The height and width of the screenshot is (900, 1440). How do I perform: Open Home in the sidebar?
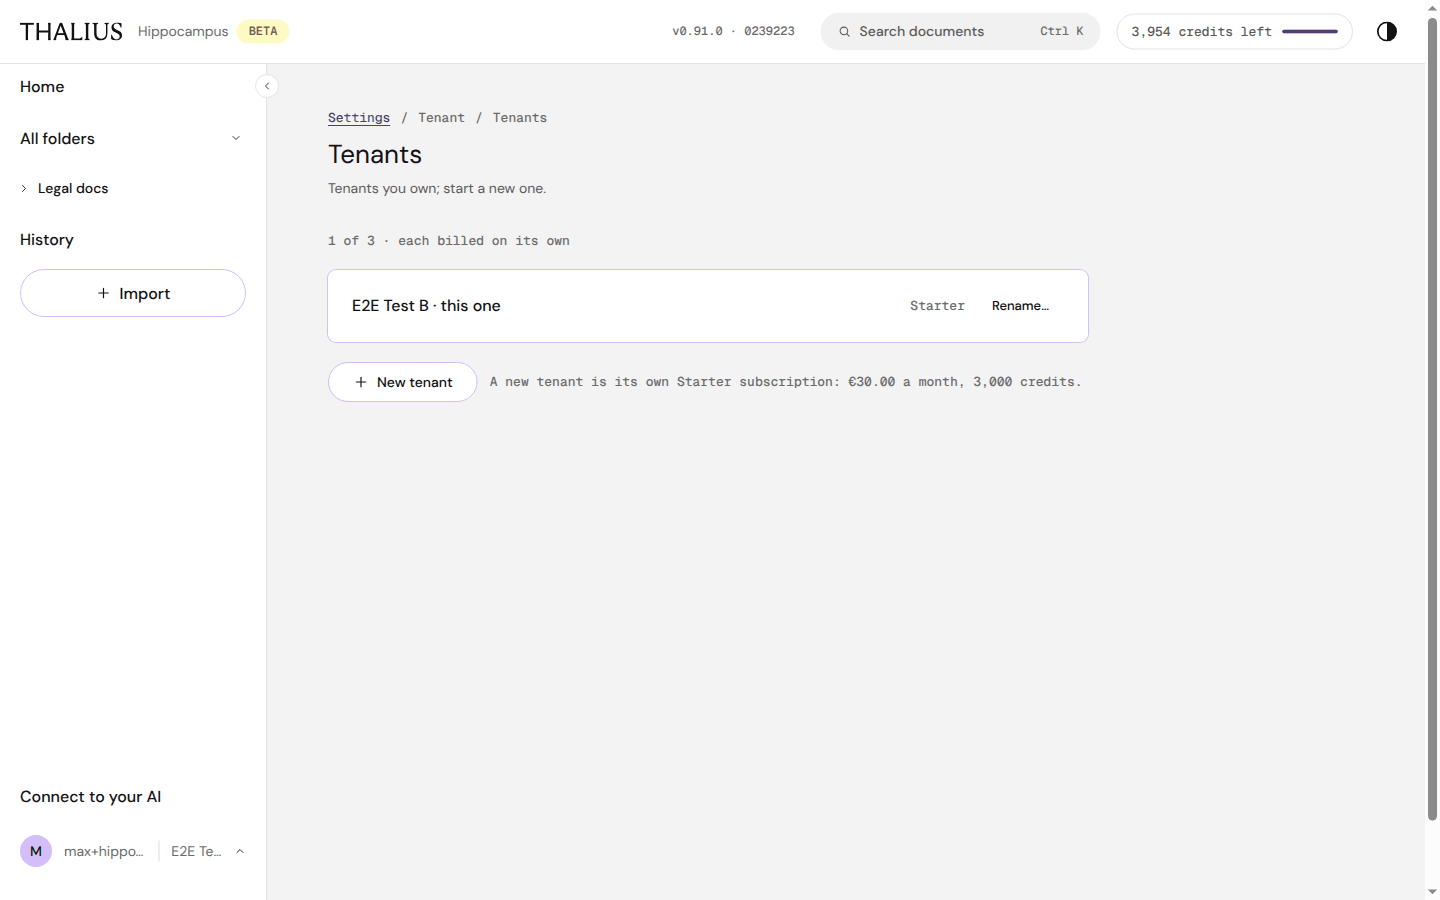pyautogui.click(x=42, y=87)
